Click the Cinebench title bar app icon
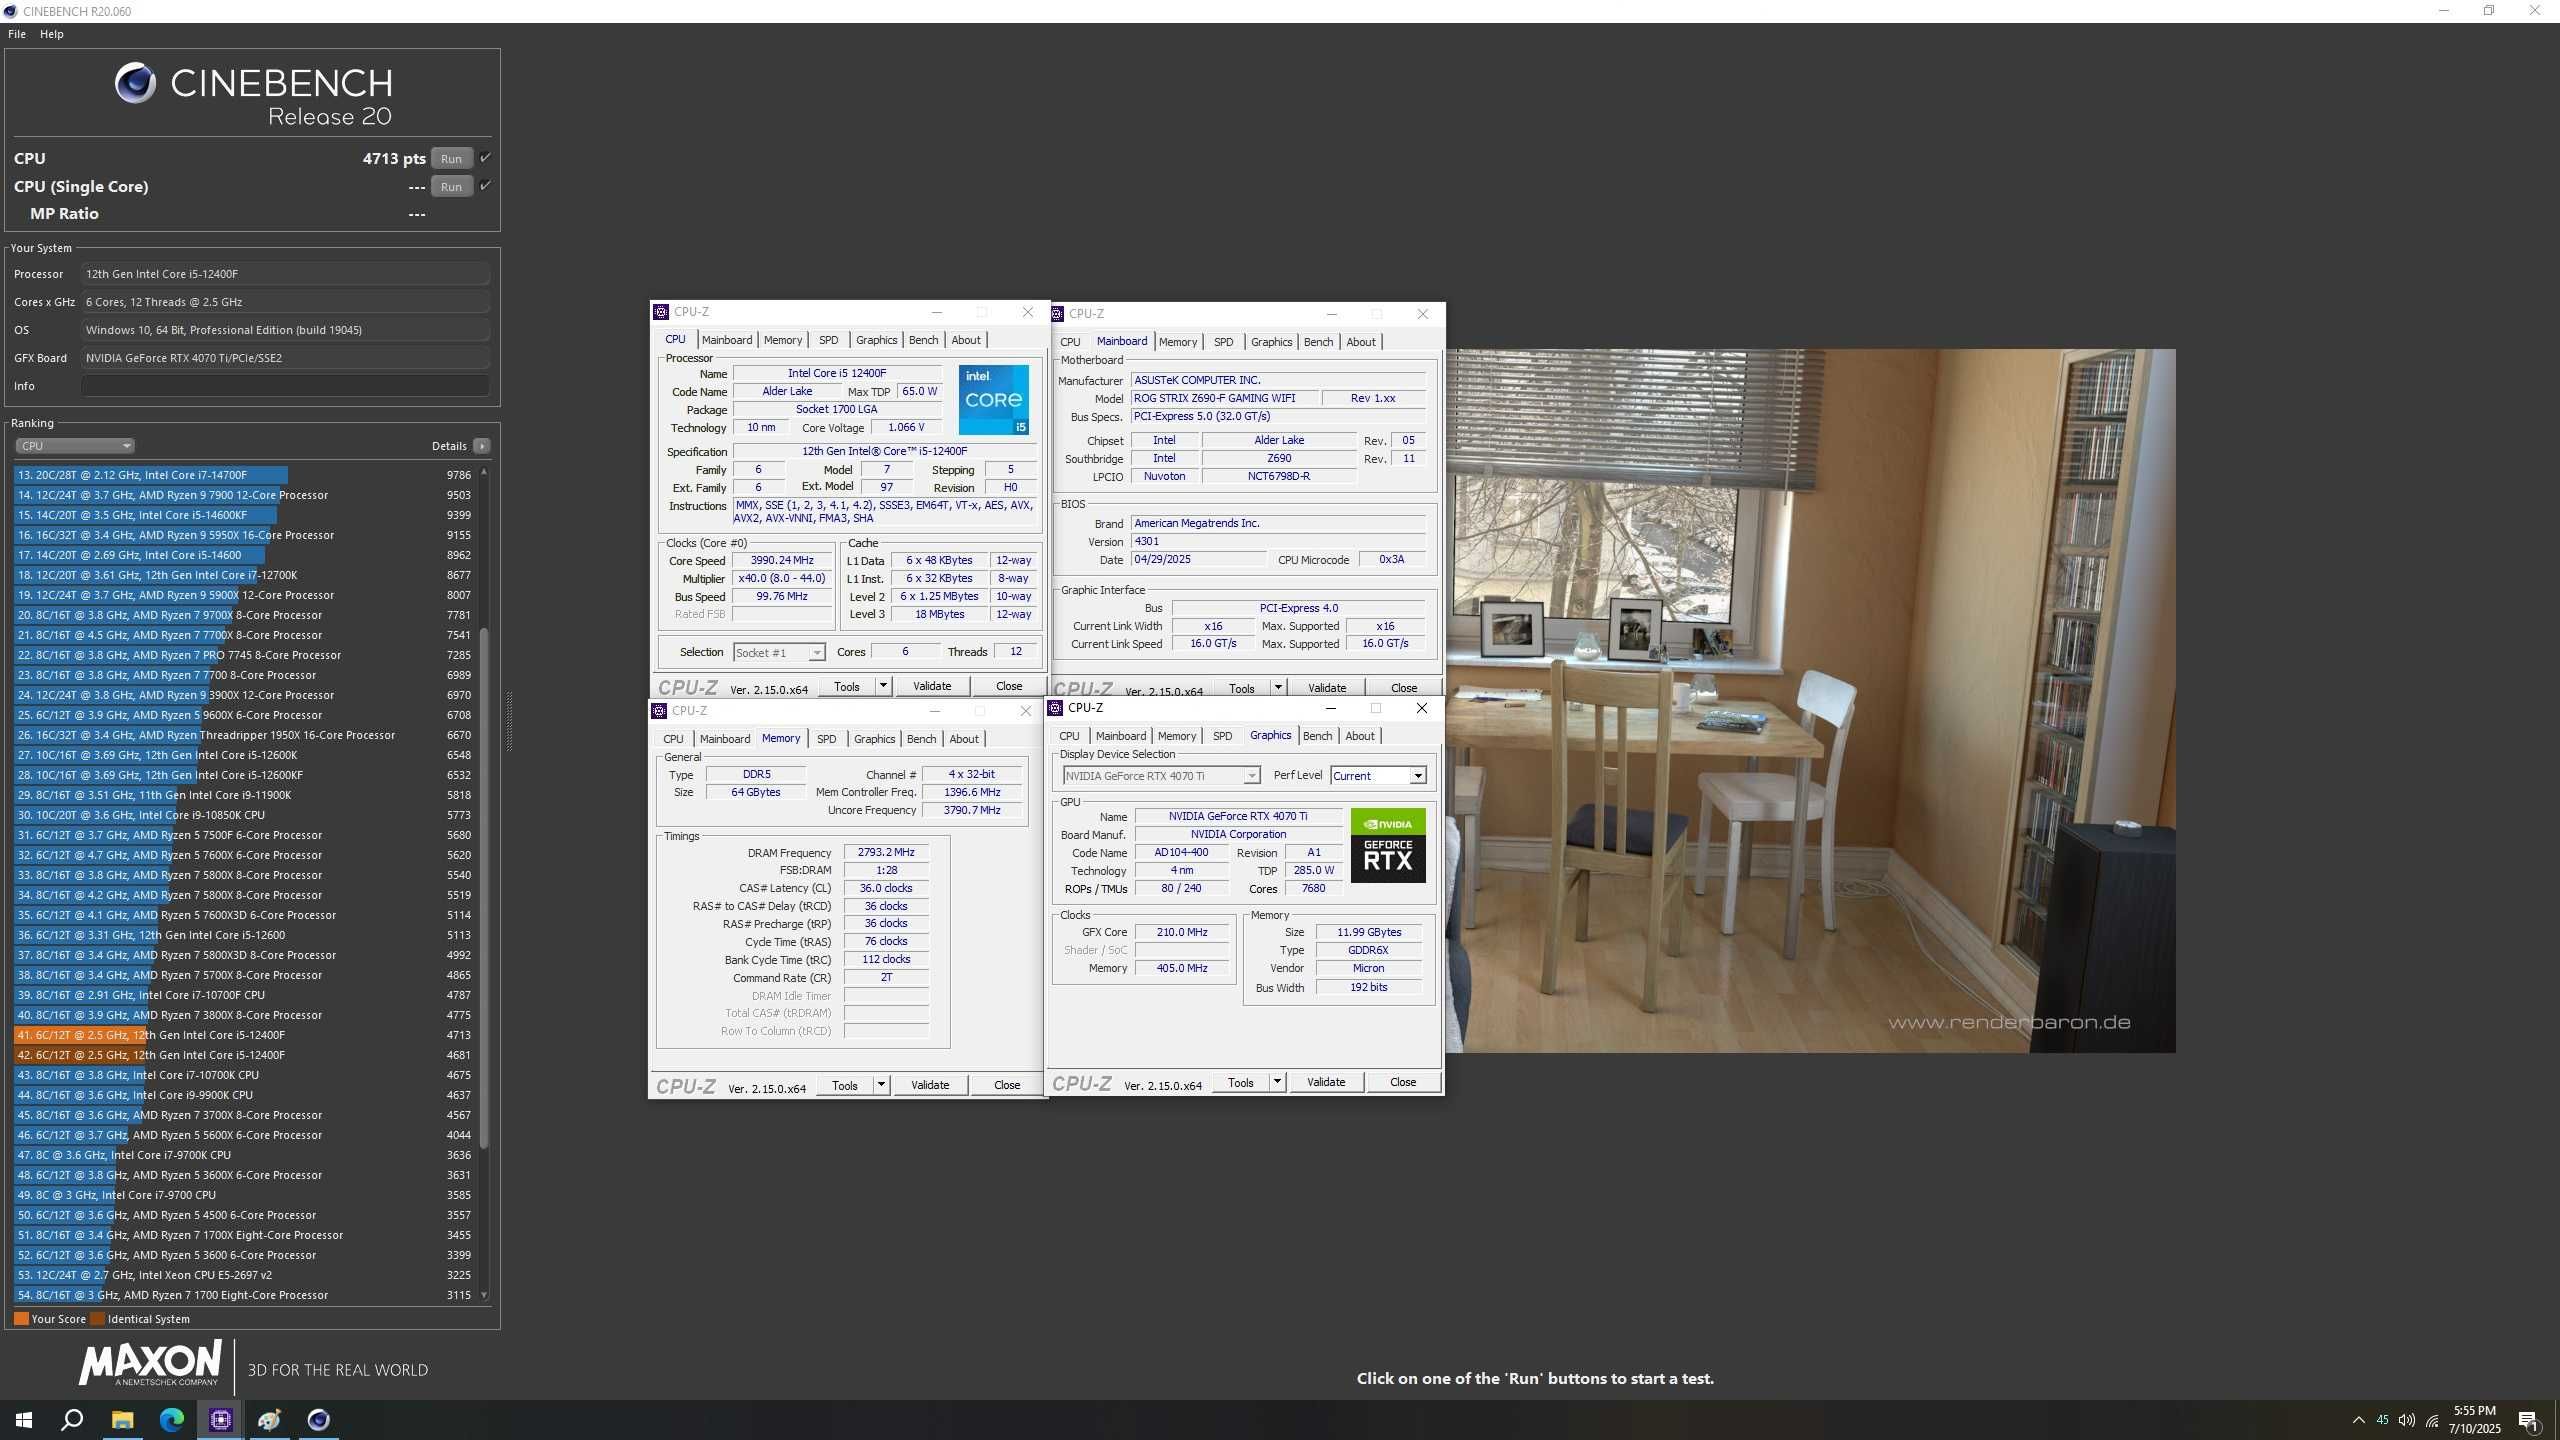2560x1440 pixels. tap(10, 11)
